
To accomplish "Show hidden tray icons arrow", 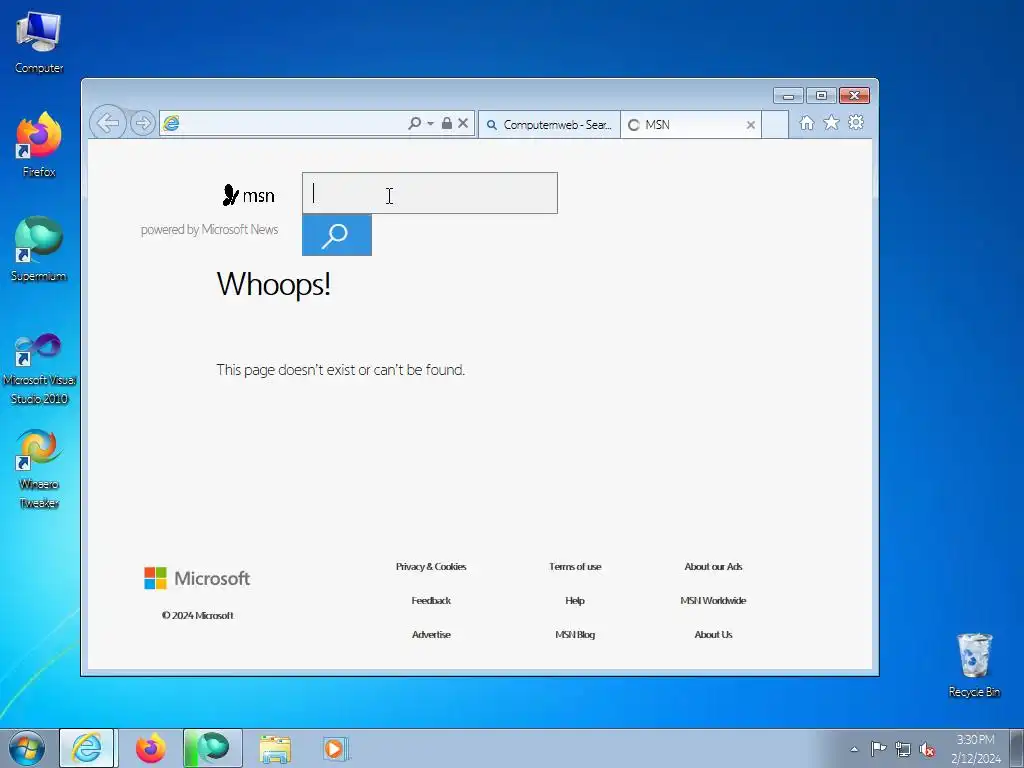I will tap(854, 749).
